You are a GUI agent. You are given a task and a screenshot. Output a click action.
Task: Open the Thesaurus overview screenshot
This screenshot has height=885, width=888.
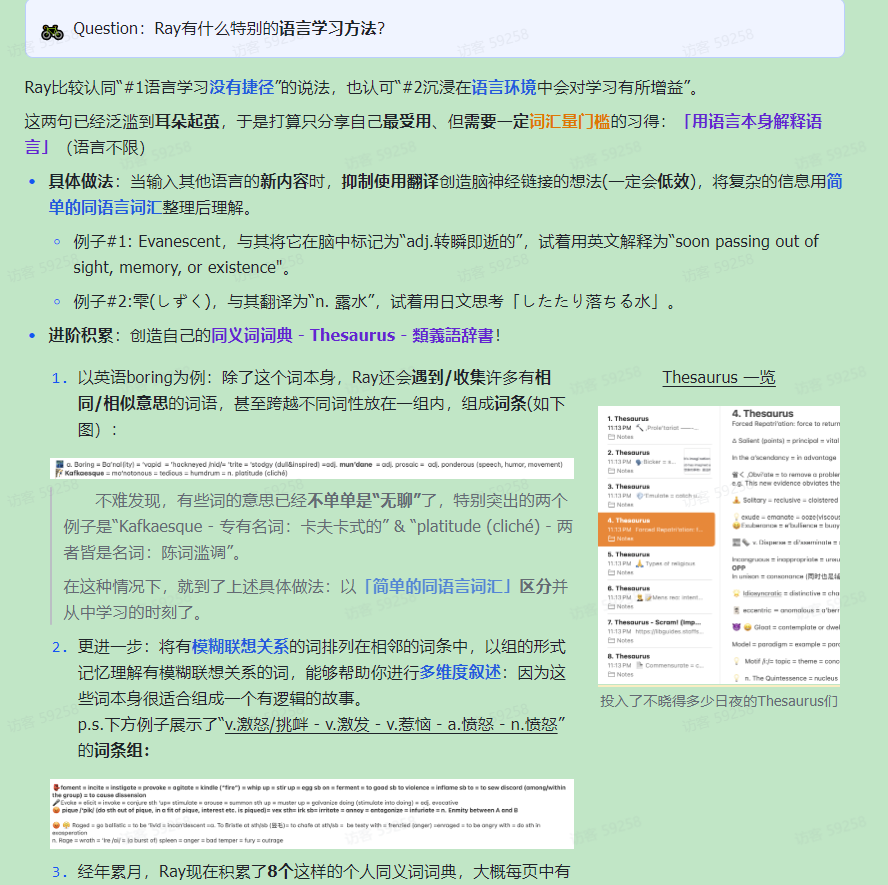tap(718, 544)
